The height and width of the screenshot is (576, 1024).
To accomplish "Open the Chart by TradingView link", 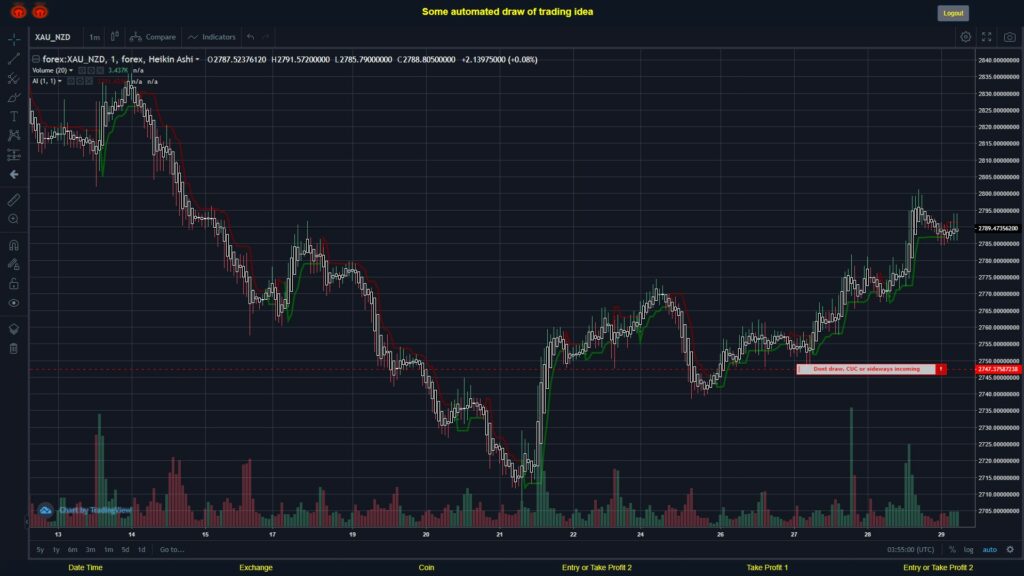I will 95,510.
